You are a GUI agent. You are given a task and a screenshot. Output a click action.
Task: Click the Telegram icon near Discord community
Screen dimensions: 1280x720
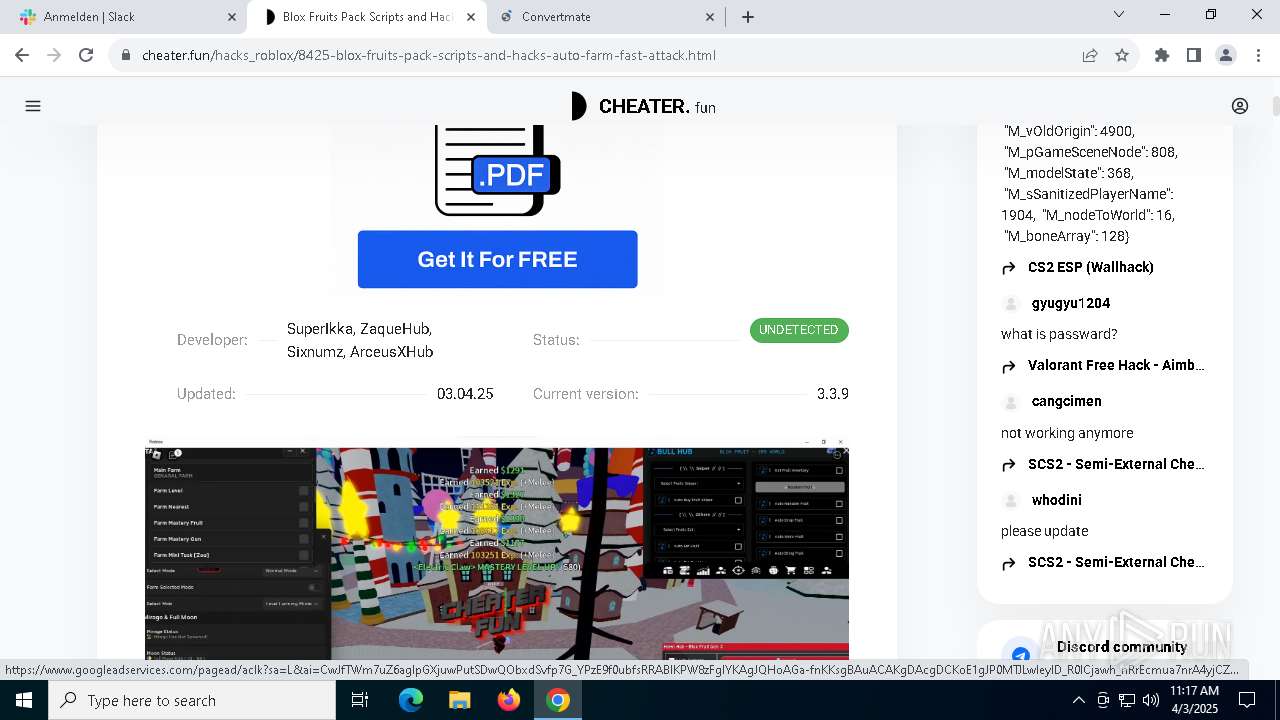1021,655
